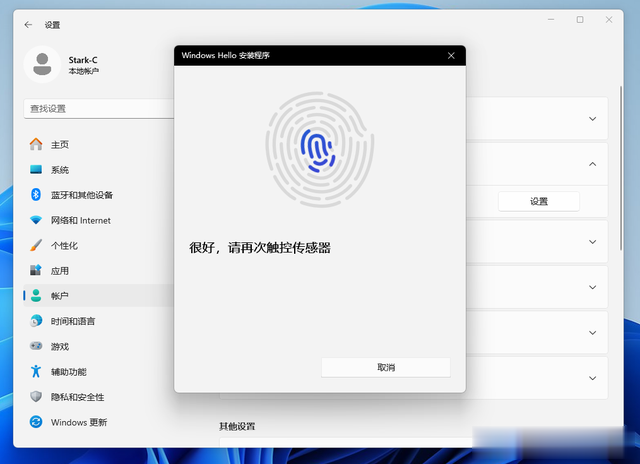Viewport: 640px width, 464px height.
Task: Select the 系统 monitor icon
Action: click(x=36, y=169)
